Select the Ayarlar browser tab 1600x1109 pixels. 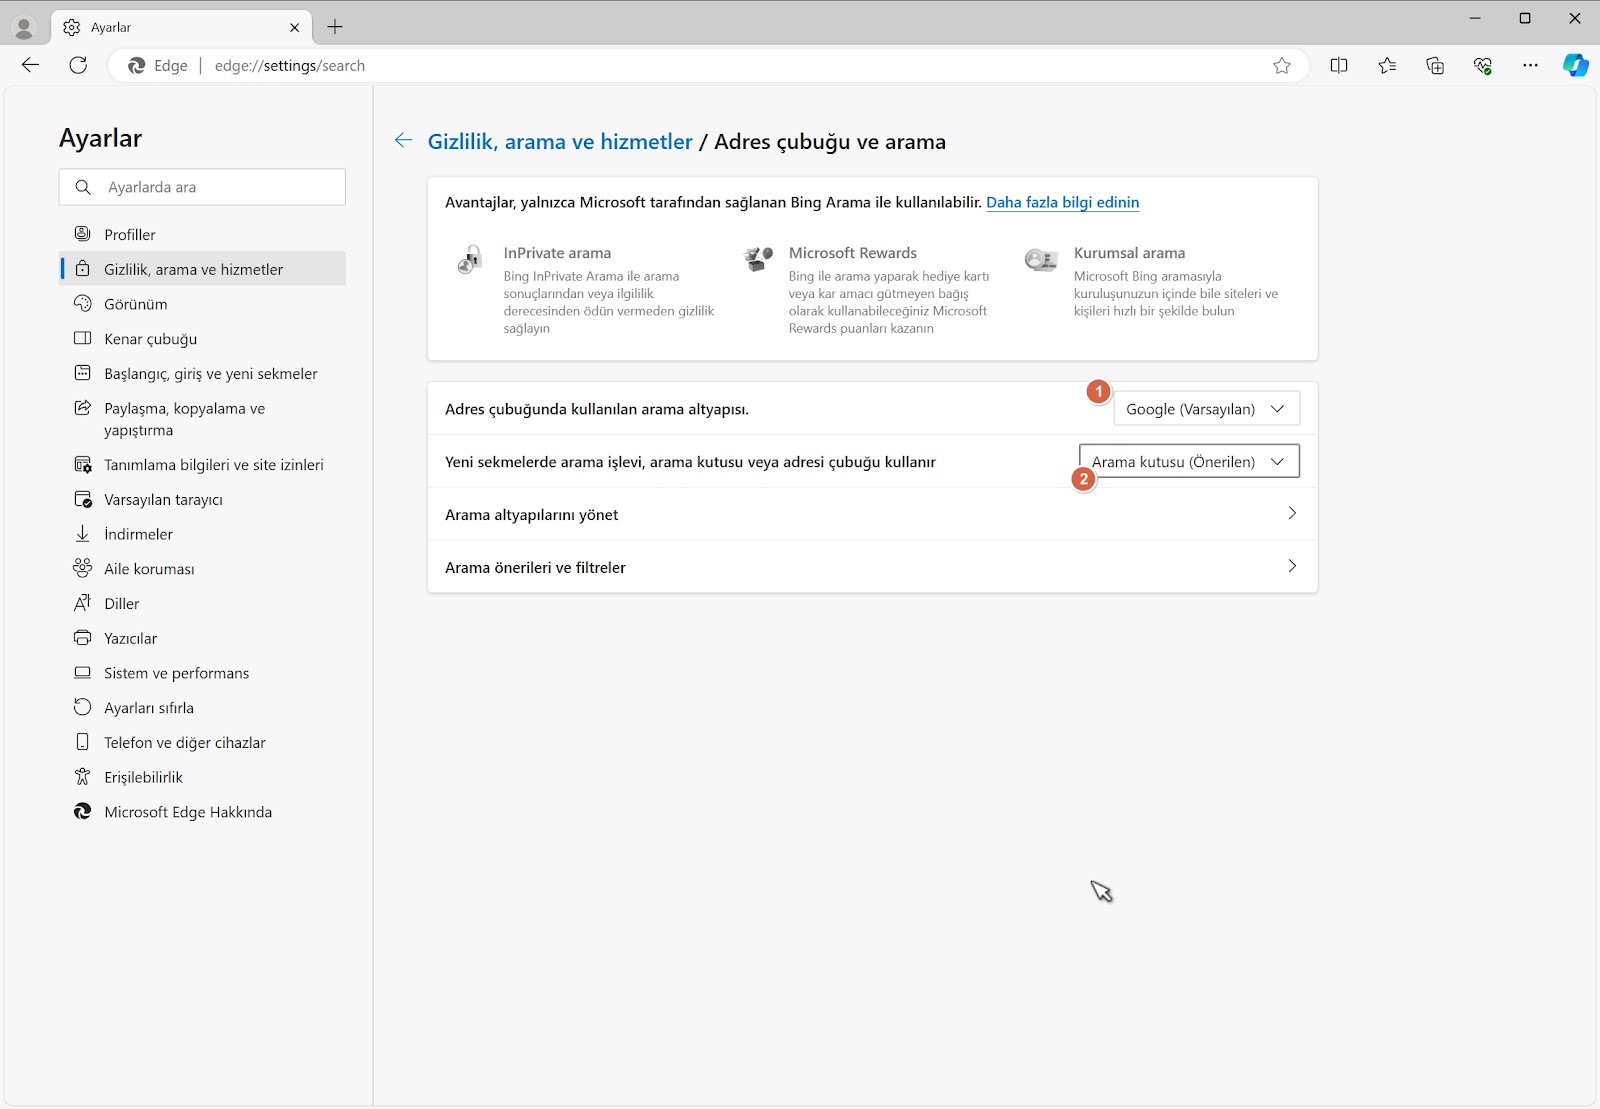(x=180, y=27)
